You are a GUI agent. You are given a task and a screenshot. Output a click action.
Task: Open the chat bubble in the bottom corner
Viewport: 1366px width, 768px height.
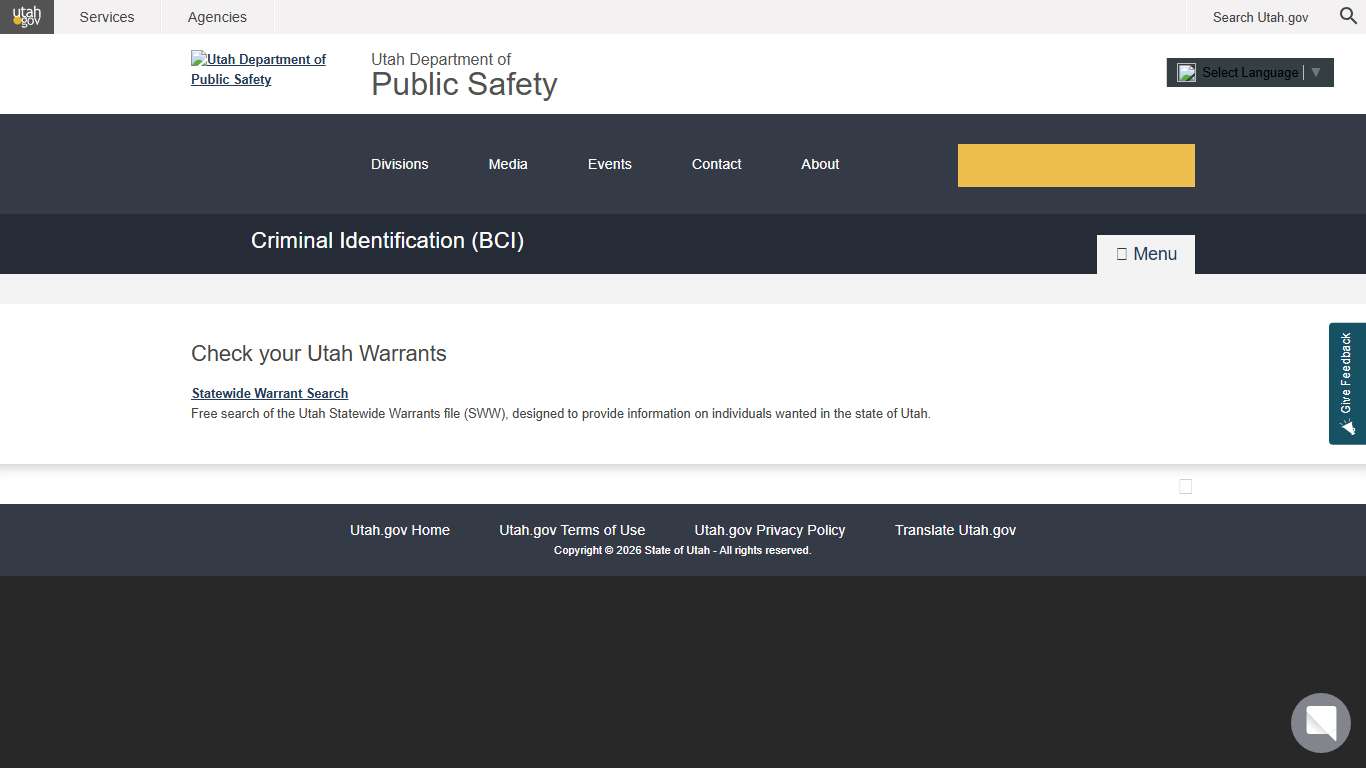[1320, 722]
